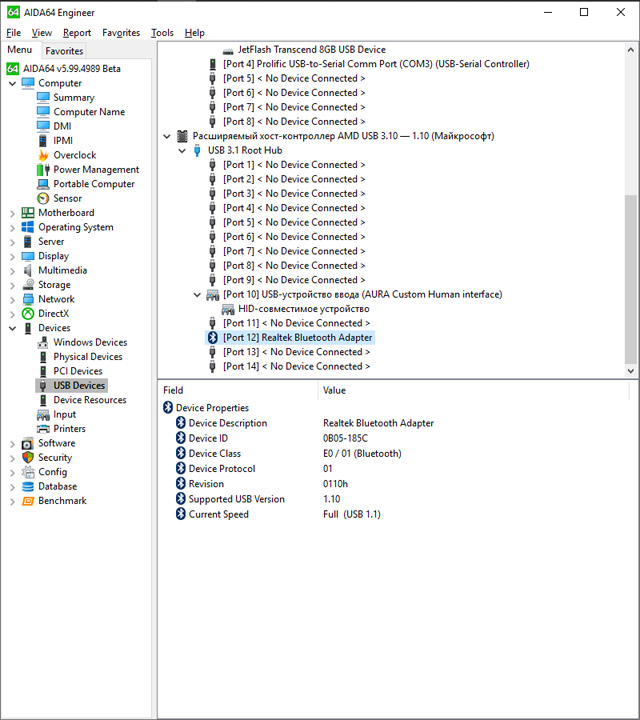The width and height of the screenshot is (640, 720).
Task: Expand the Storage node
Action: click(x=12, y=285)
